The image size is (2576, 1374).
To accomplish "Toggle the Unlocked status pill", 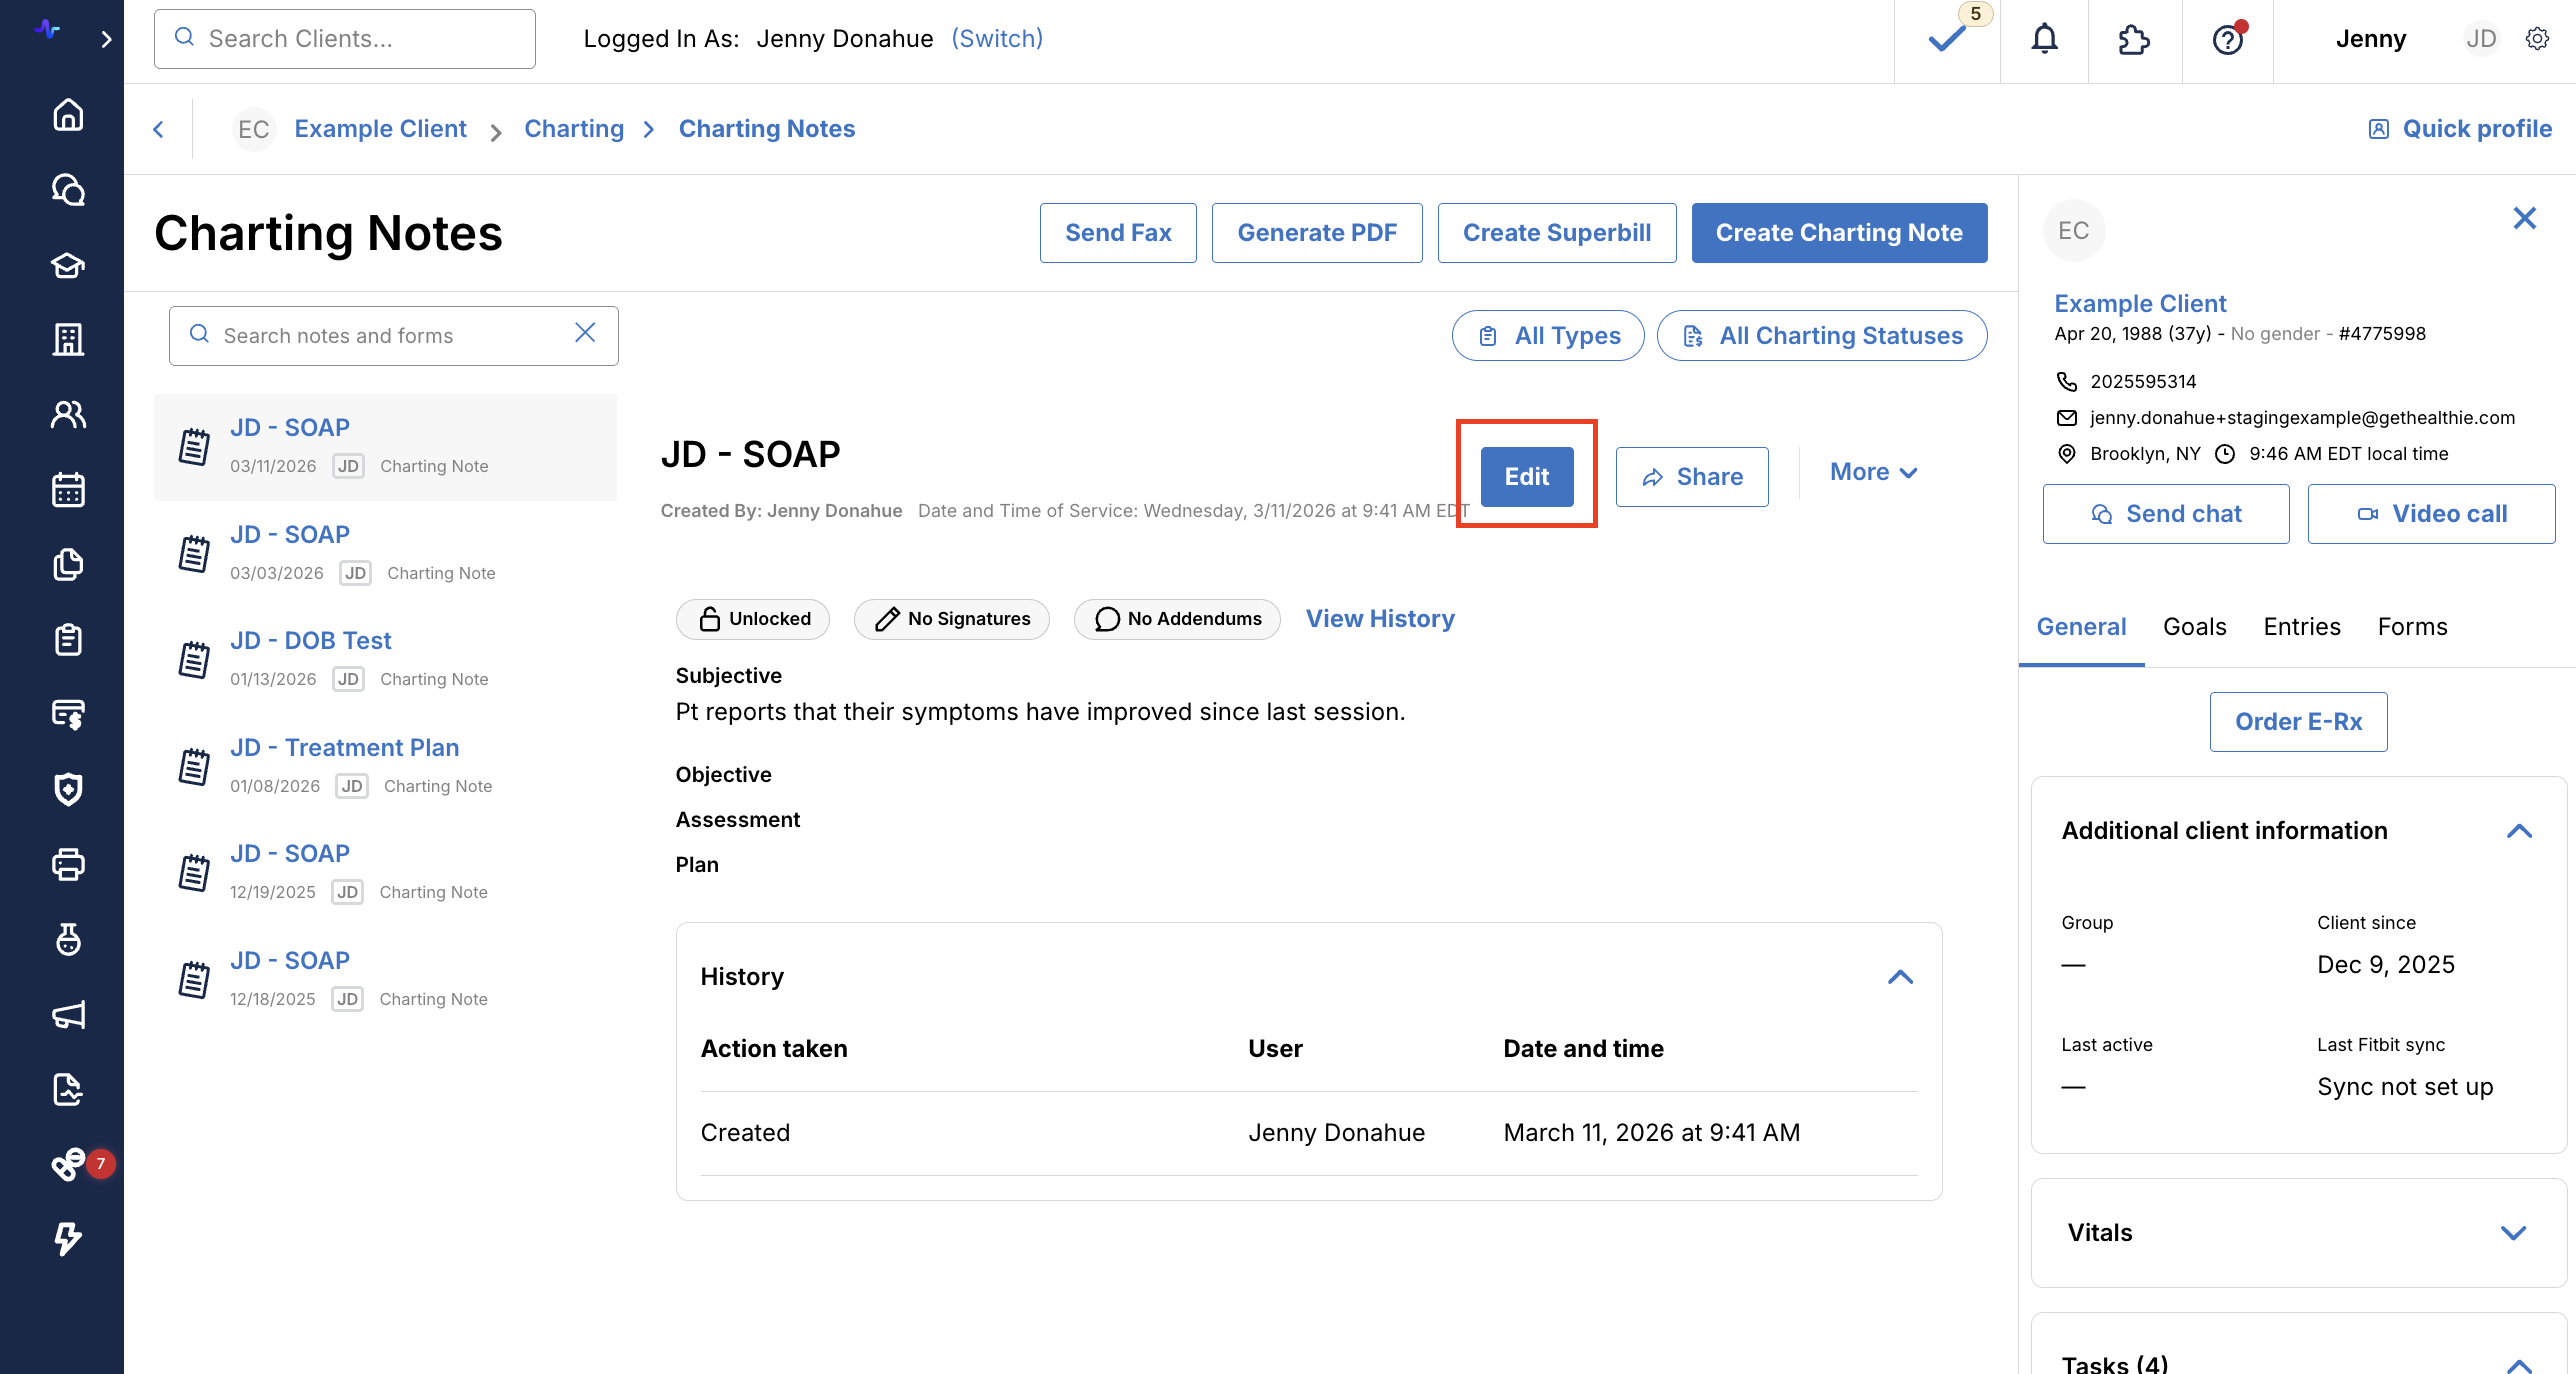I will click(x=754, y=619).
